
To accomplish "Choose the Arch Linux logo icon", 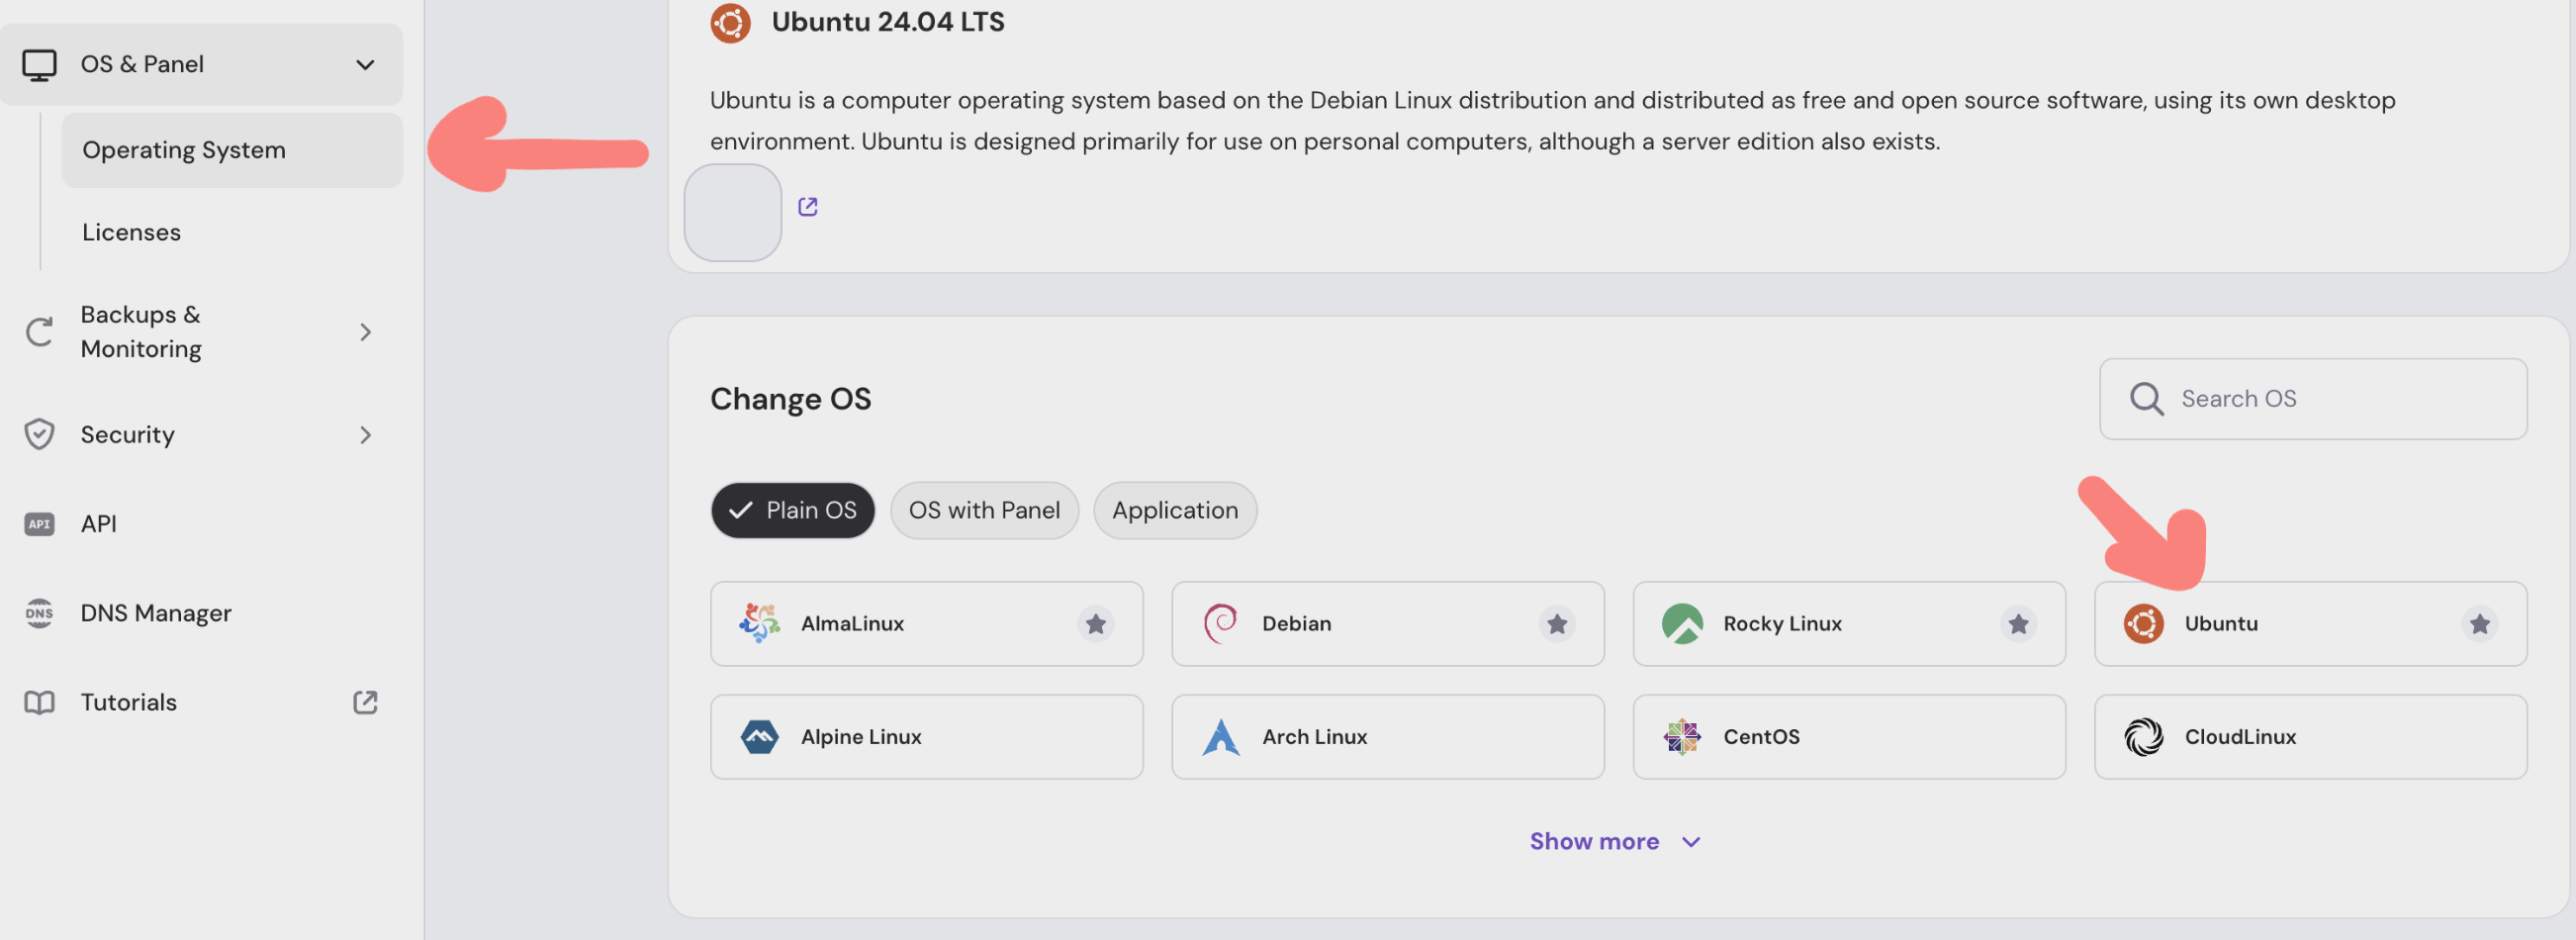I will tap(1220, 737).
